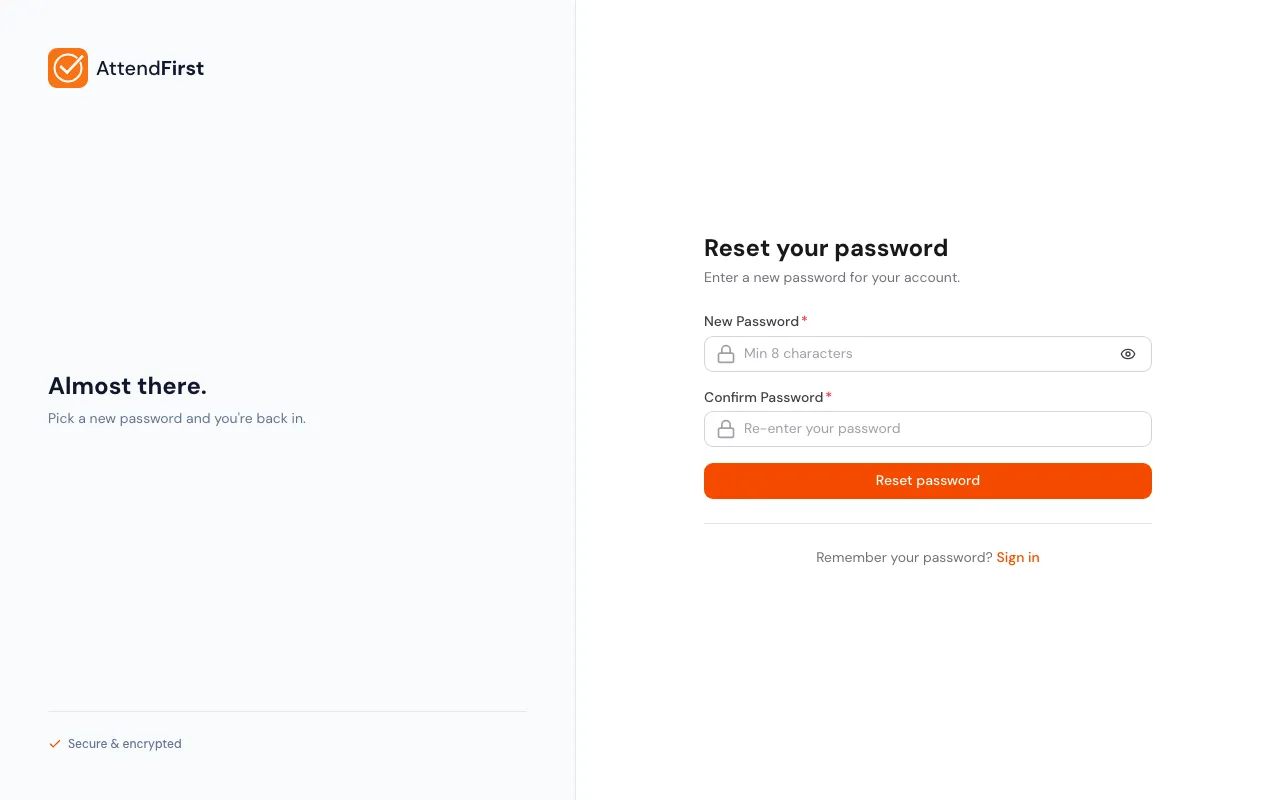
Task: Click the New Password label
Action: [x=752, y=321]
